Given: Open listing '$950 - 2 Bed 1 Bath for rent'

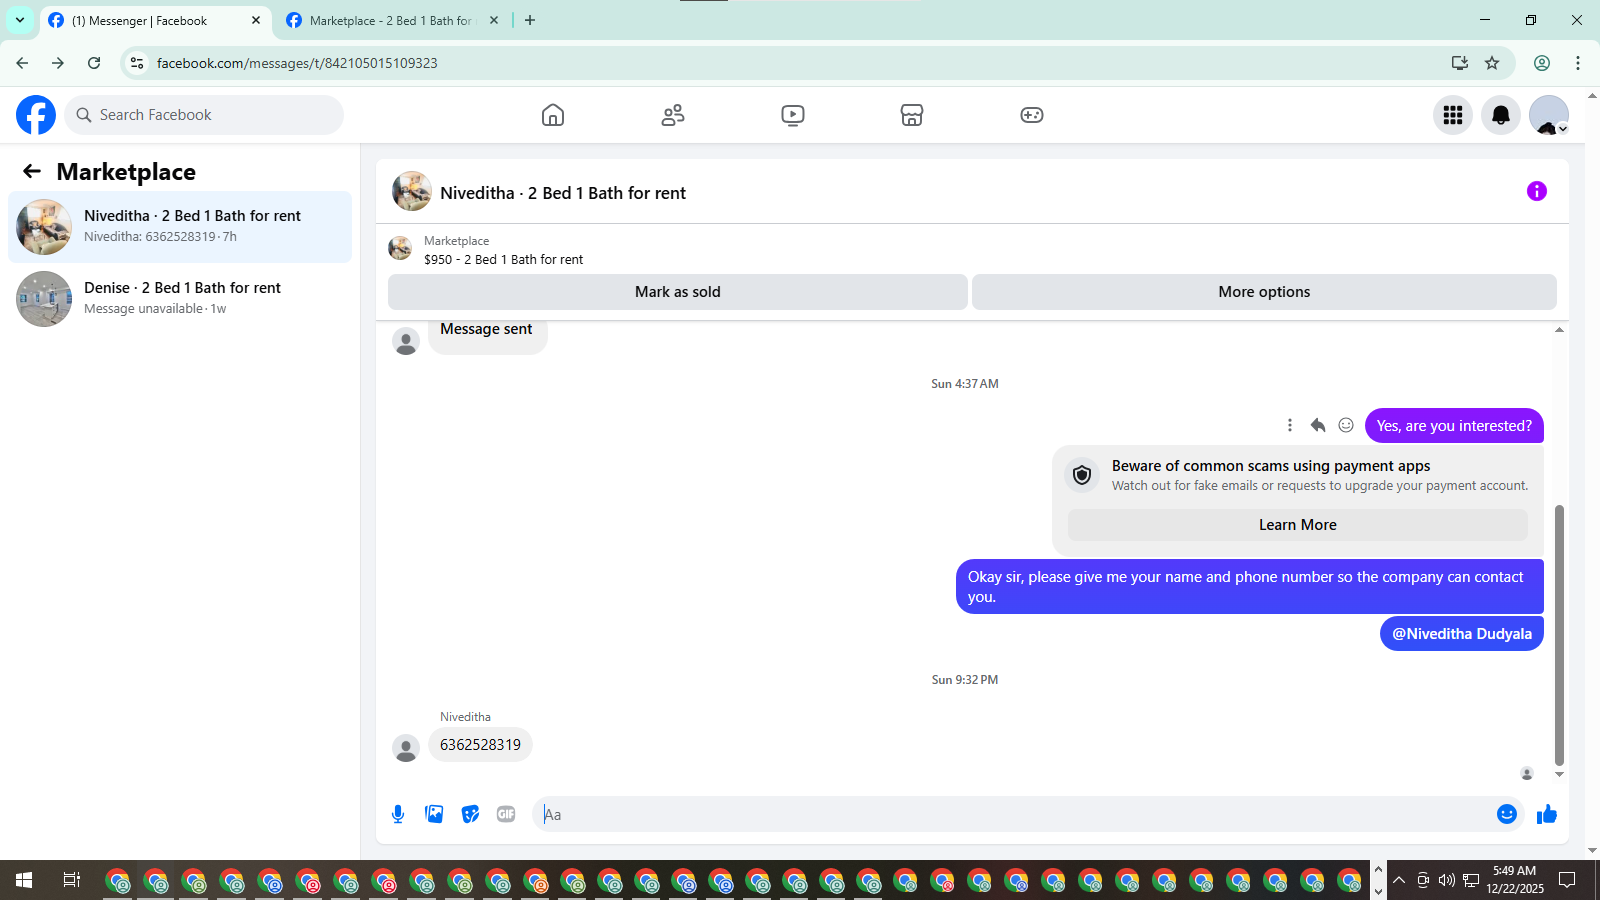Looking at the screenshot, I should coord(503,259).
